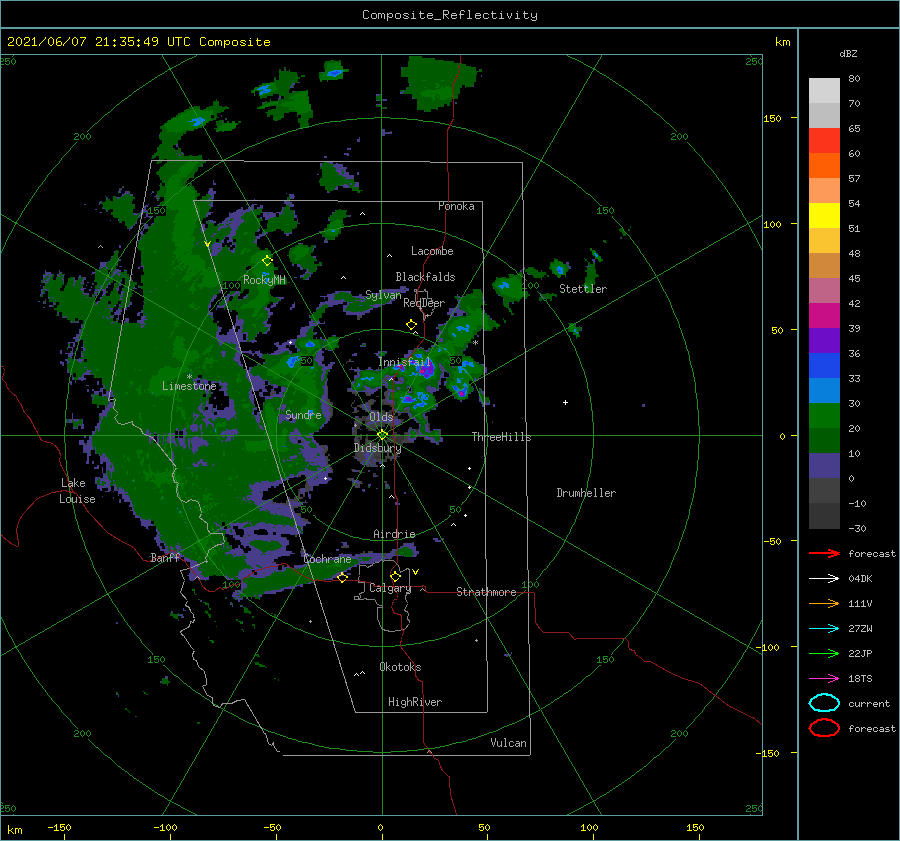
Task: Click the yellow diamond marker below Cochrane
Action: click(342, 577)
